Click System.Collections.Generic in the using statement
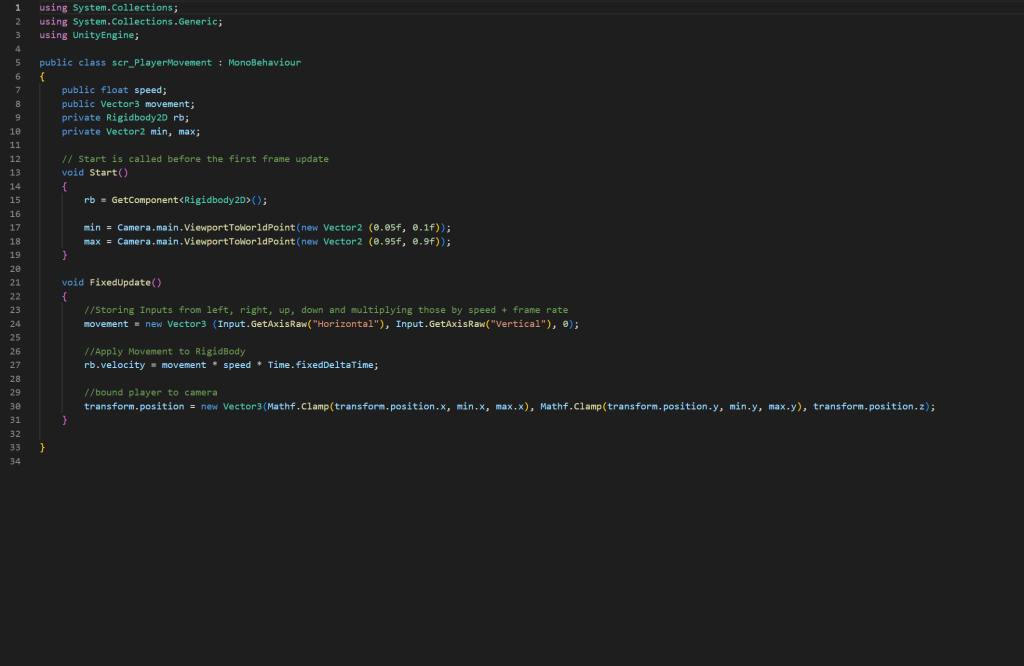The width and height of the screenshot is (1024, 666). [147, 21]
